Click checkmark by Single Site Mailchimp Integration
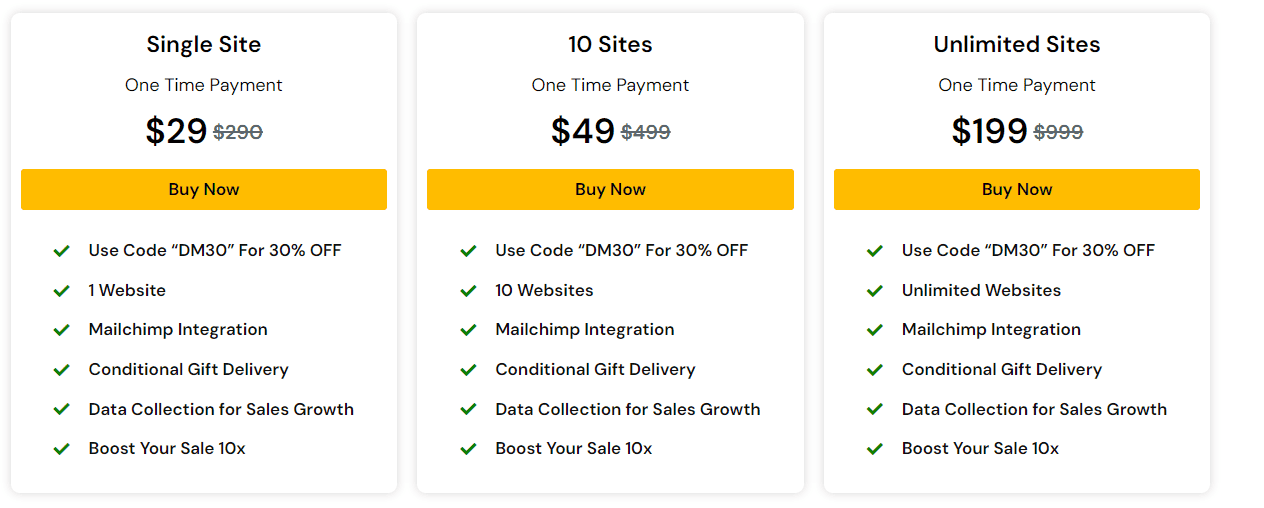Screen dimensions: 1264x508 pyautogui.click(x=62, y=330)
